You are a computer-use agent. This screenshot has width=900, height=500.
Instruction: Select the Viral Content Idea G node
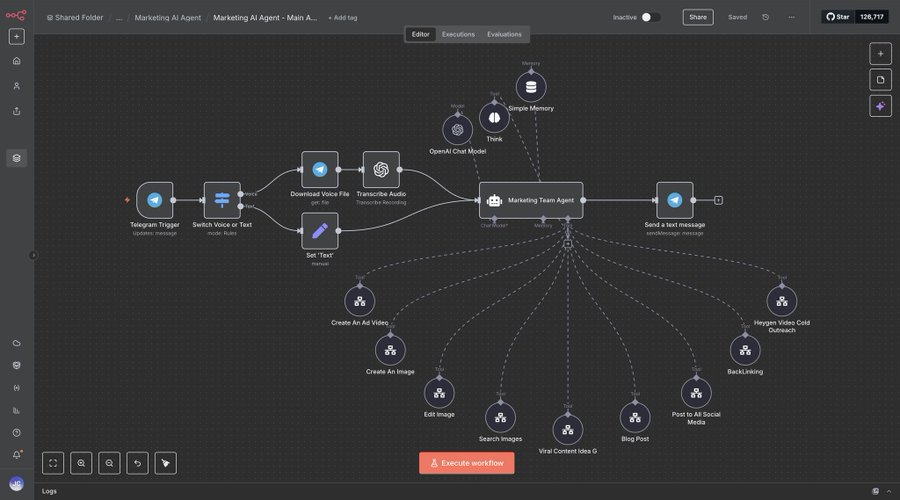568,430
